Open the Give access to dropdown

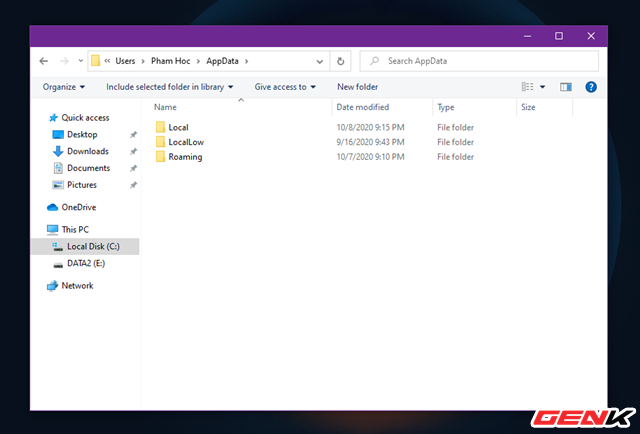[x=285, y=87]
